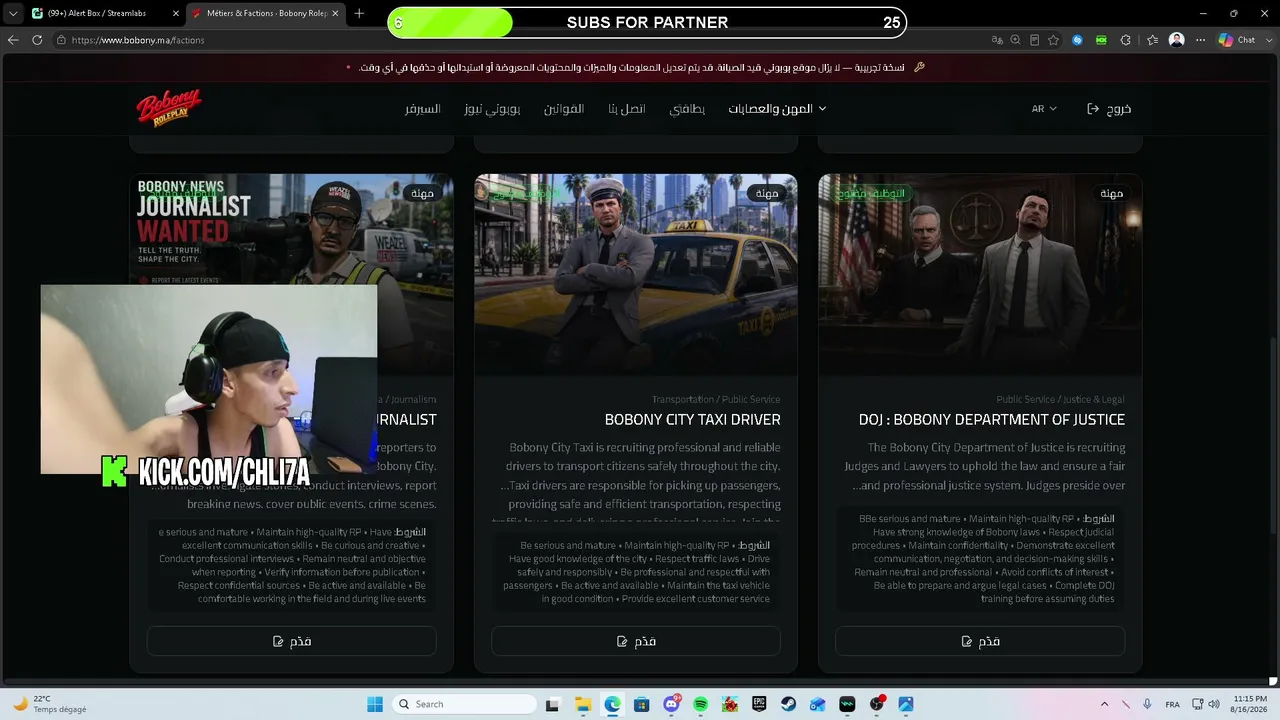1280x720 pixels.
Task: Click the taskbar Search box
Action: [x=465, y=704]
